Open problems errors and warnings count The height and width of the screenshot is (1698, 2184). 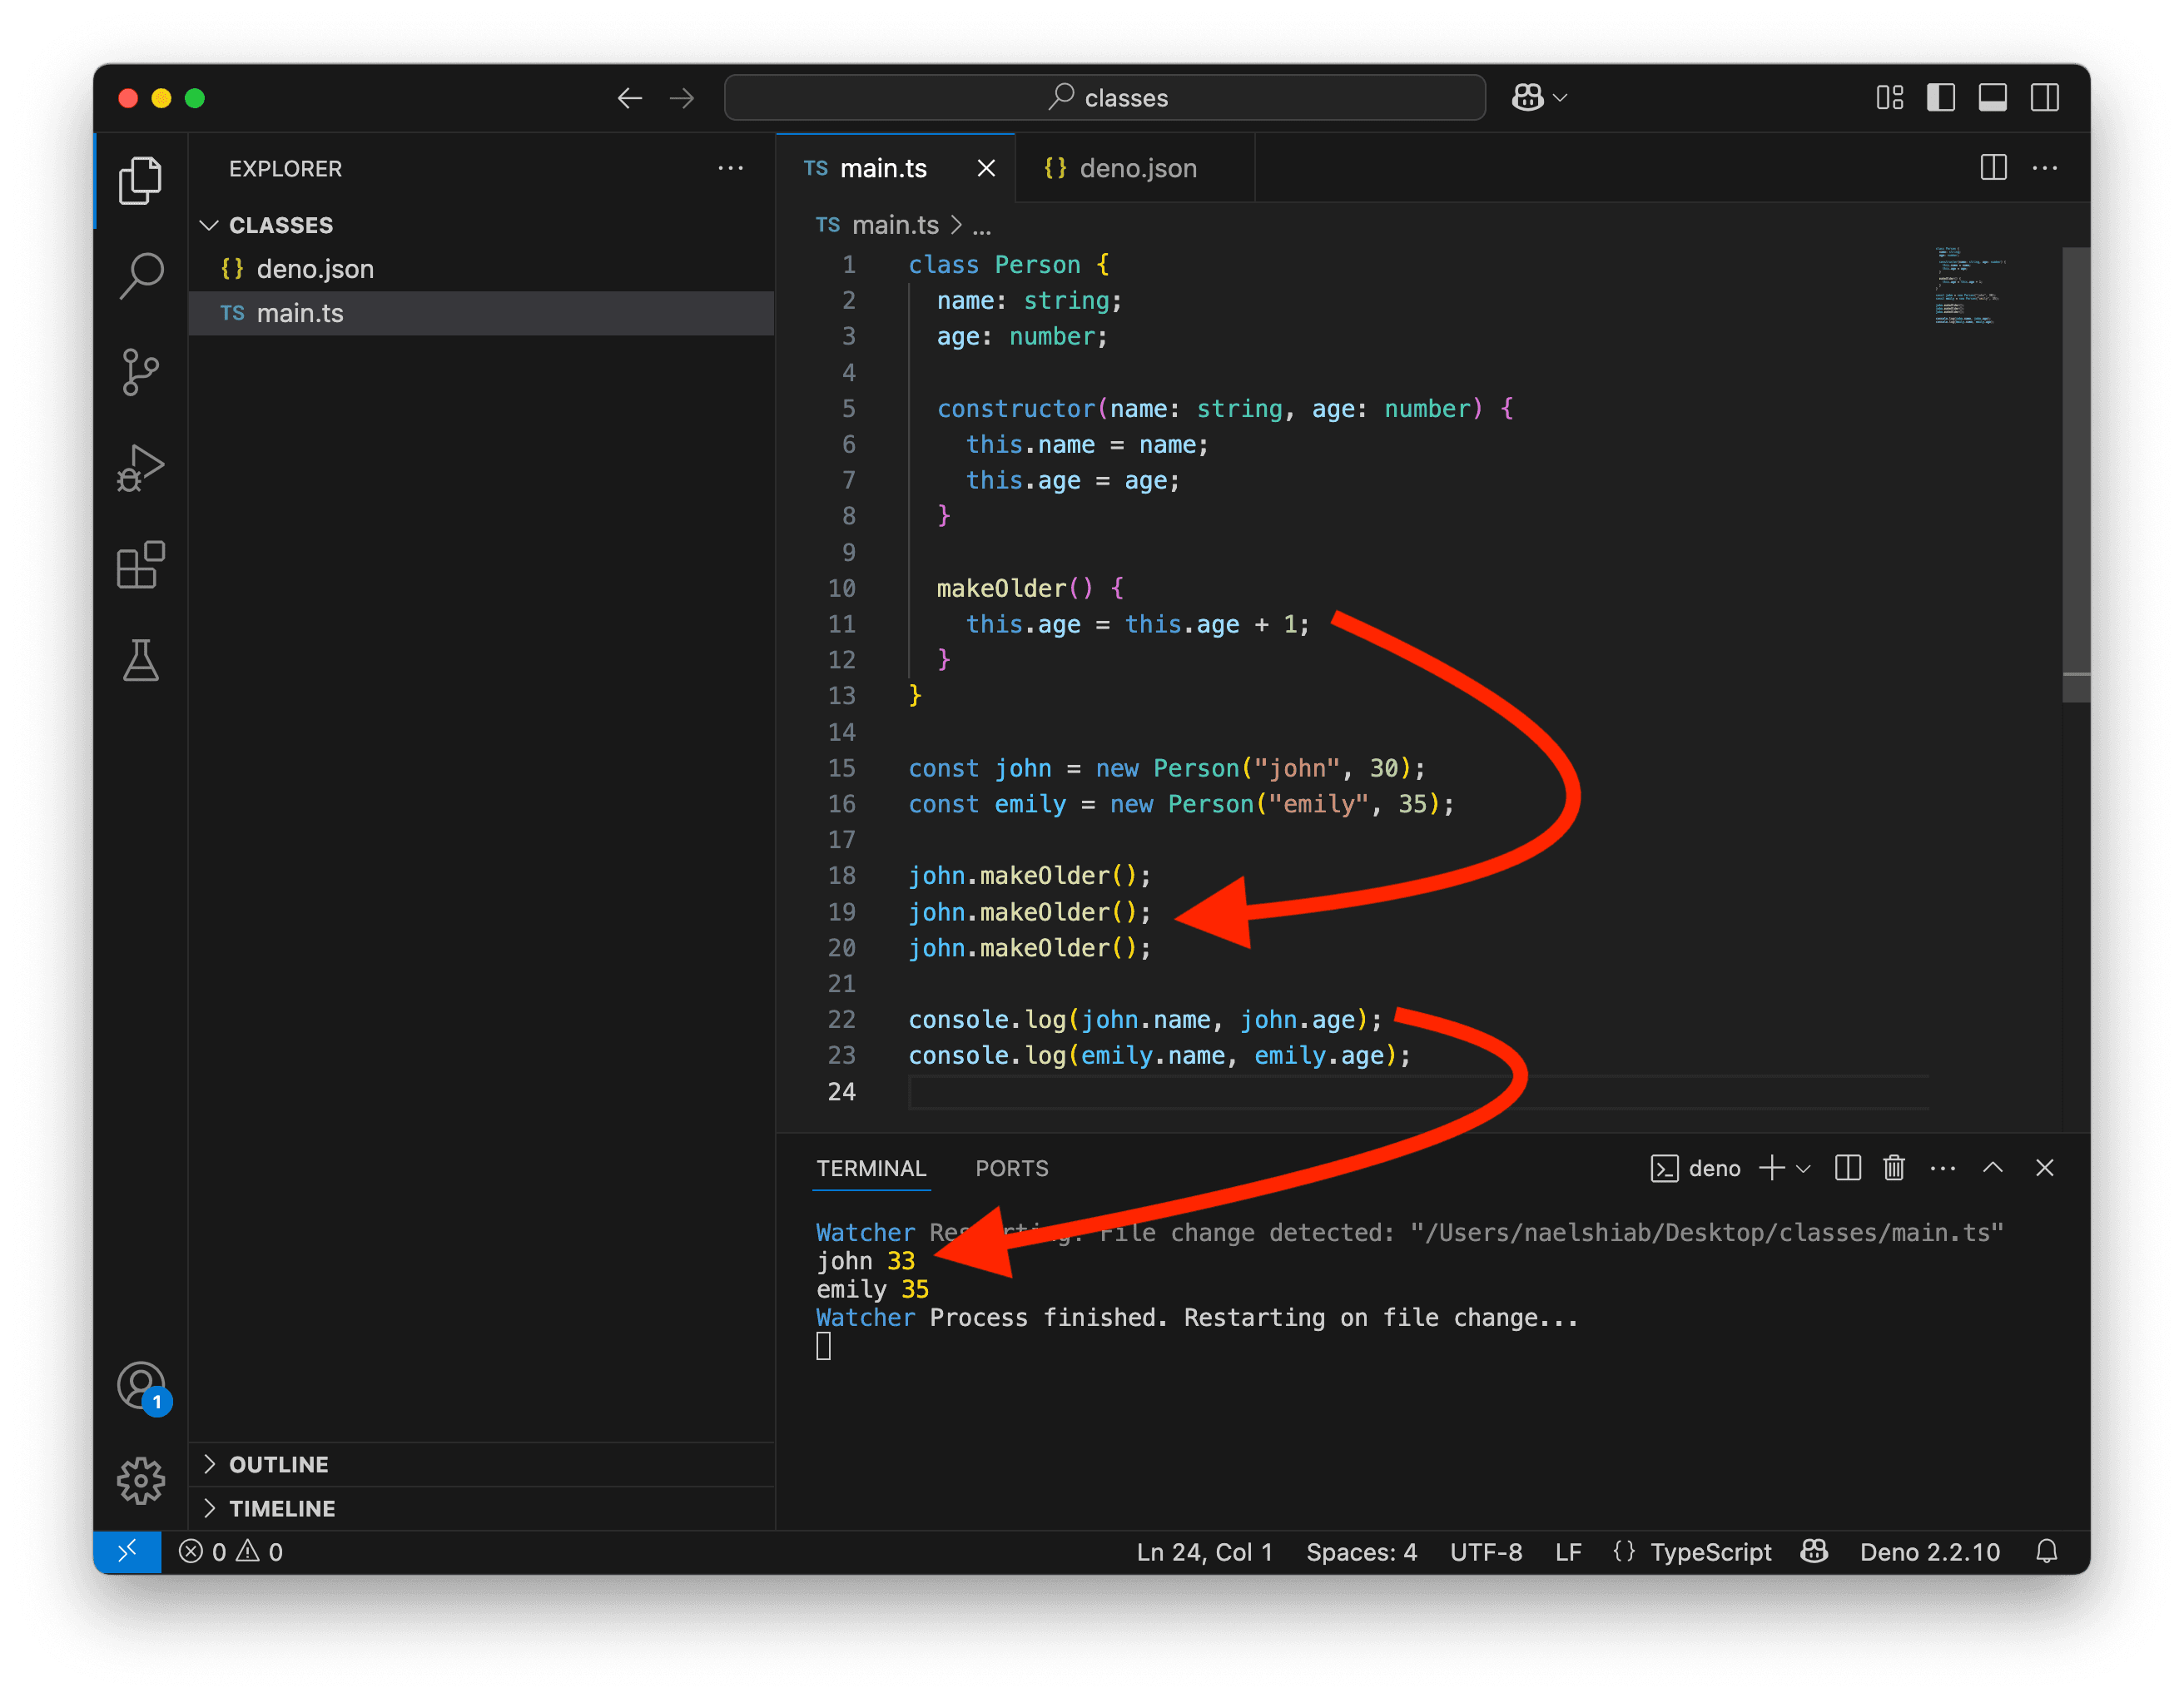point(231,1551)
